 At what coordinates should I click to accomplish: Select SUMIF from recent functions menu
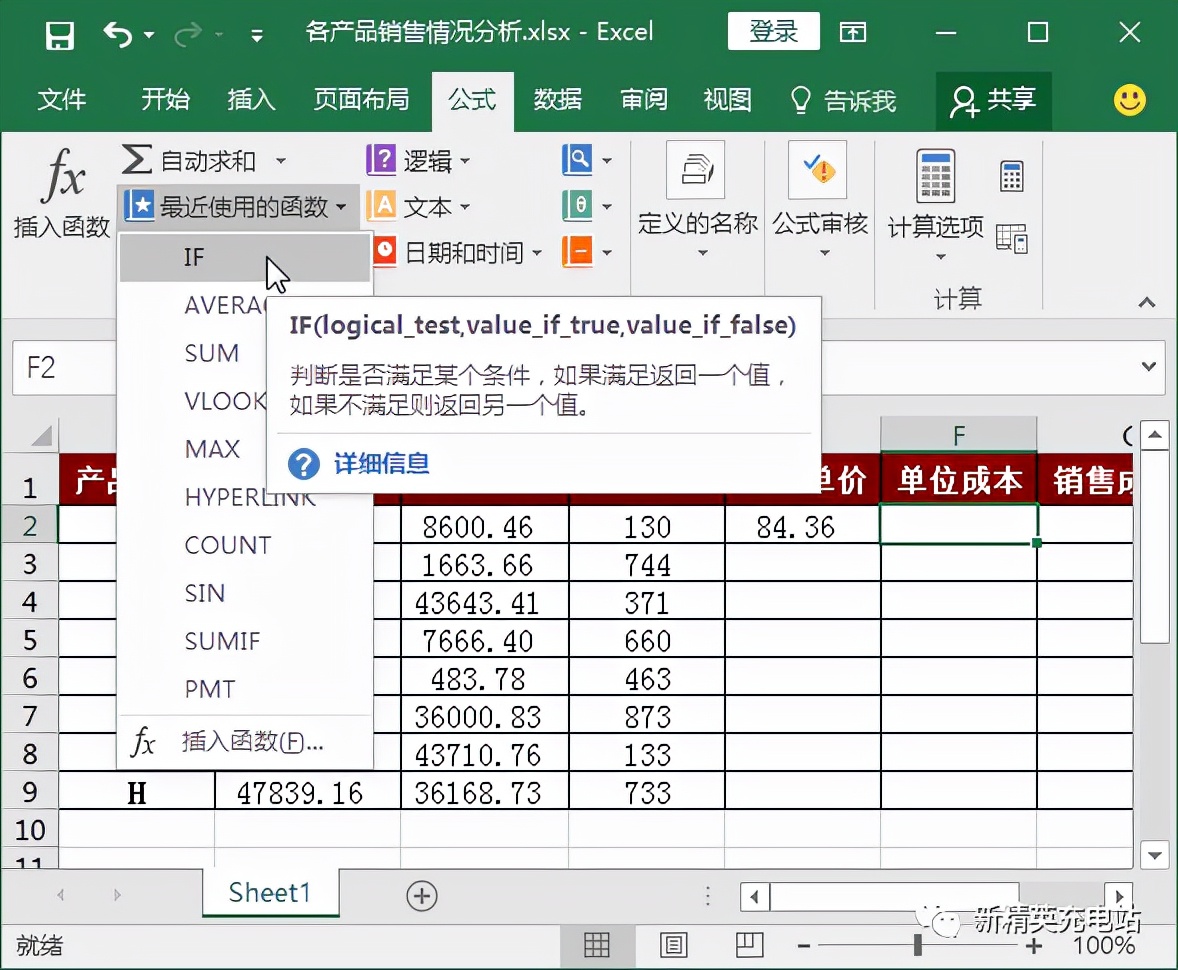coord(223,642)
